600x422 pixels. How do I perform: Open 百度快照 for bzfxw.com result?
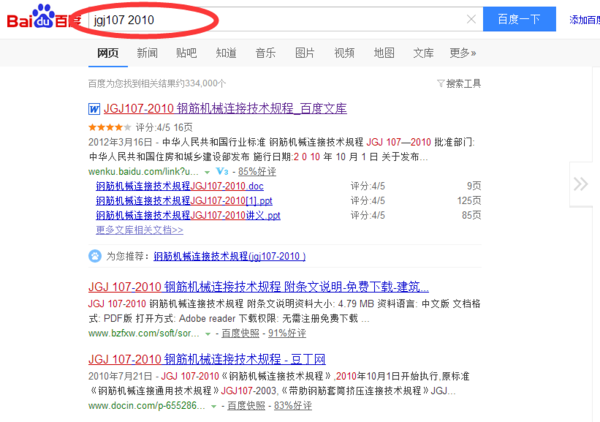point(240,333)
